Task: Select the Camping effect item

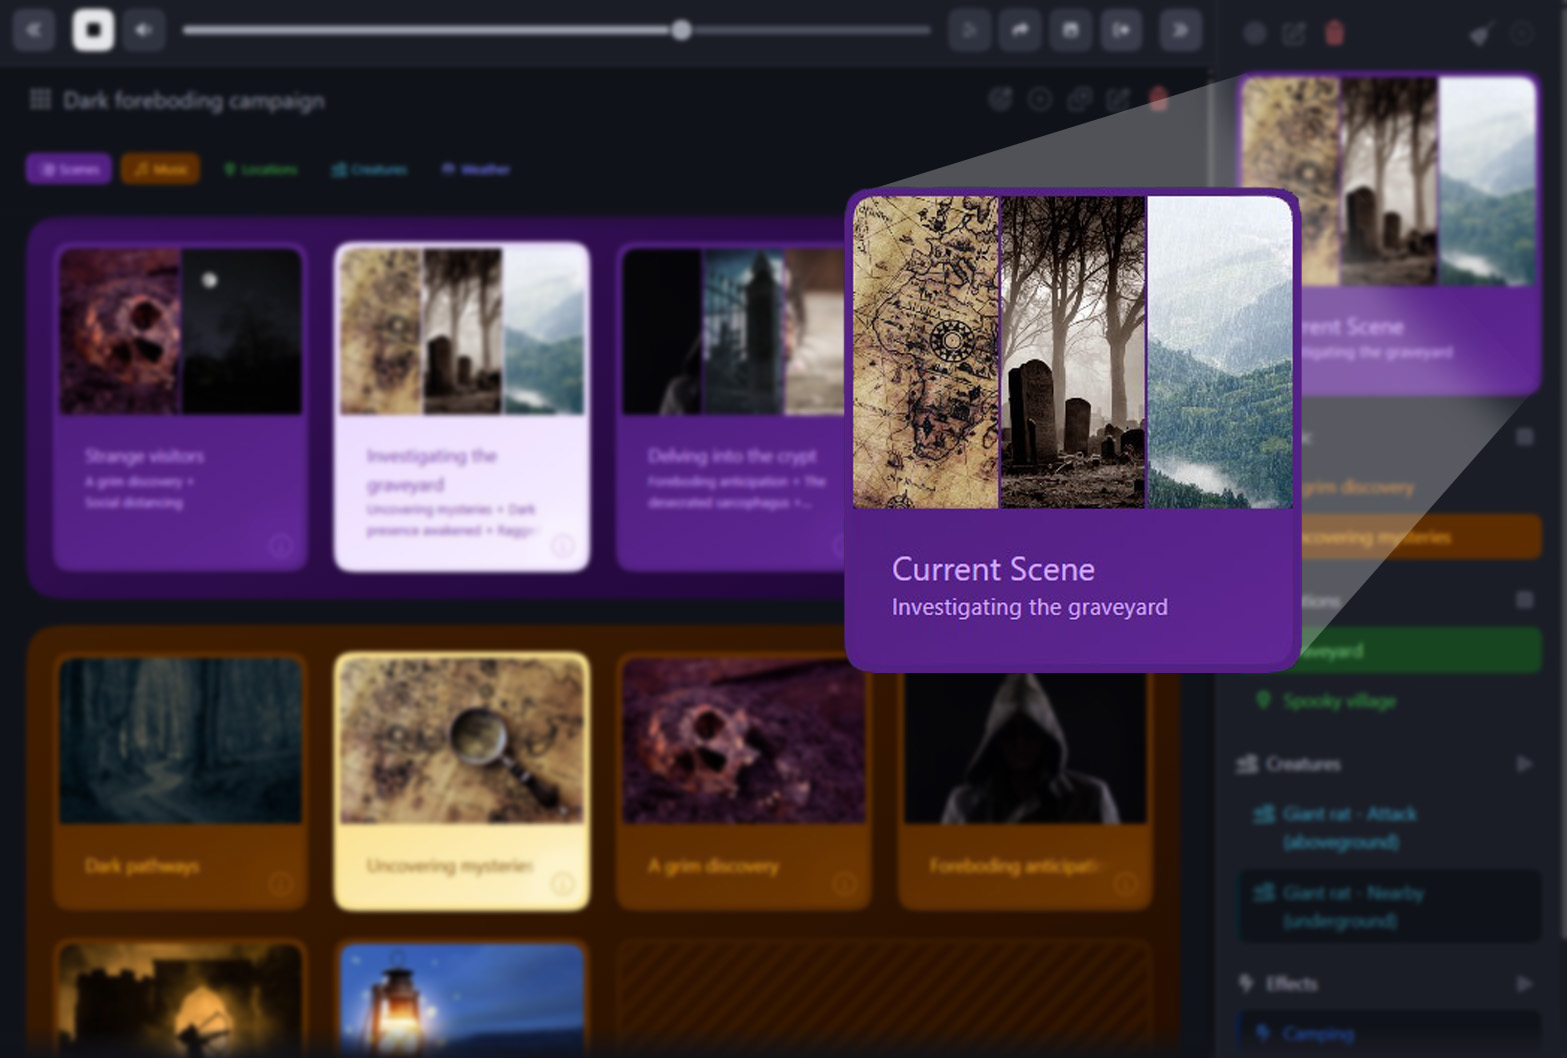Action: (x=1390, y=1033)
